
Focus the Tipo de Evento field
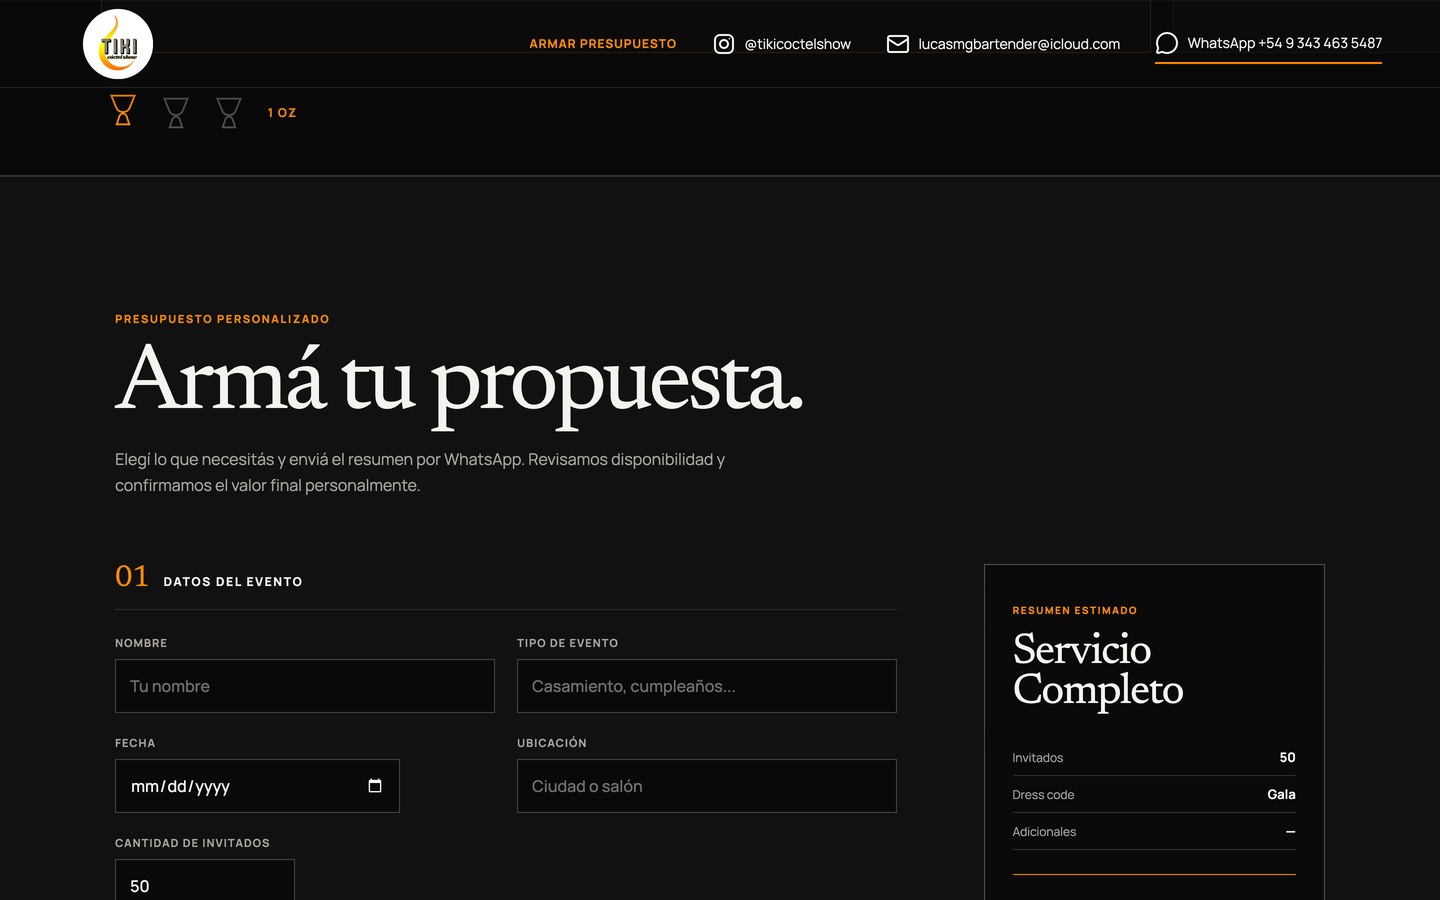click(x=707, y=686)
